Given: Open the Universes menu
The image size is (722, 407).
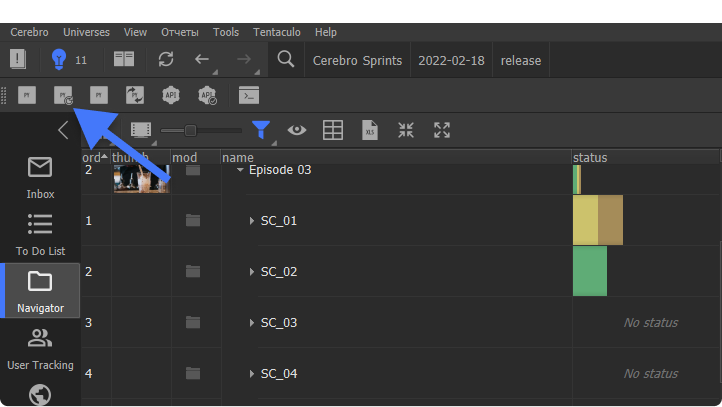Looking at the screenshot, I should (87, 32).
